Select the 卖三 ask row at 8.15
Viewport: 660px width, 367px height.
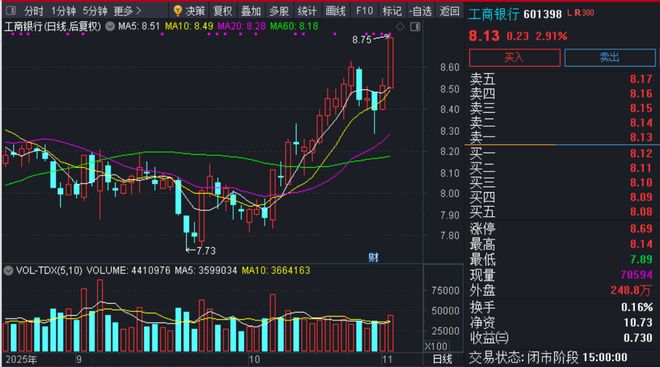[x=562, y=108]
